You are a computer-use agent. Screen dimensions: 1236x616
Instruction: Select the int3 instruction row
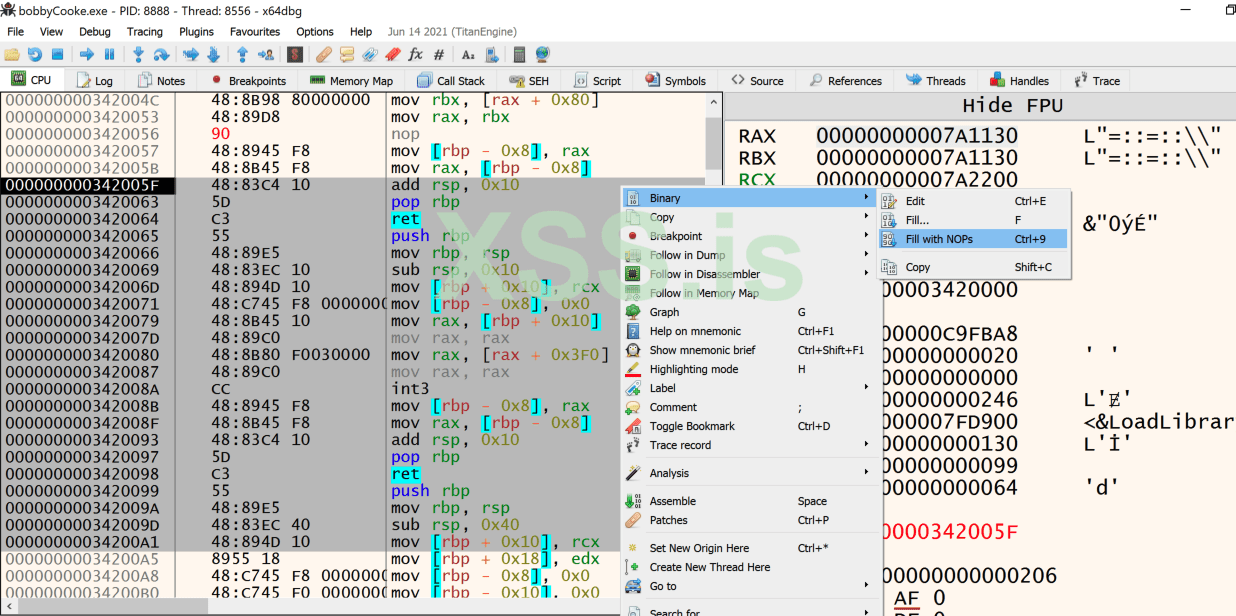(x=410, y=389)
